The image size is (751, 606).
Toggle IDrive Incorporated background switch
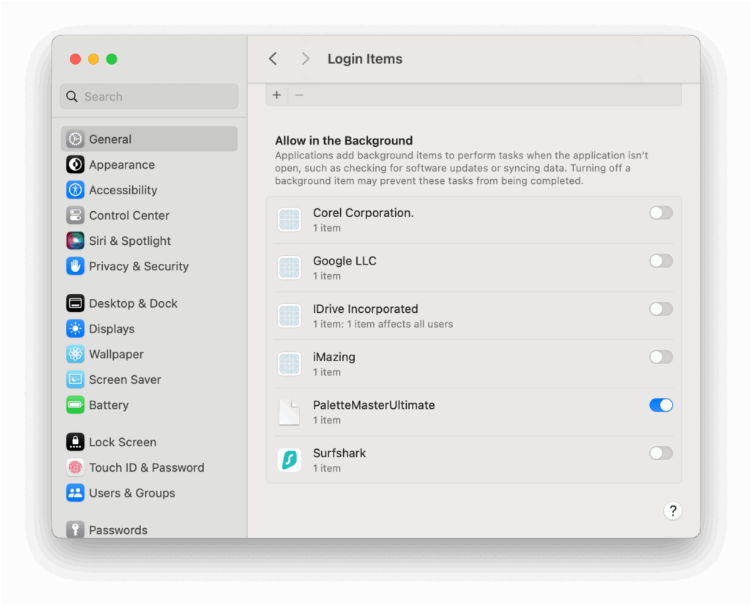(661, 309)
